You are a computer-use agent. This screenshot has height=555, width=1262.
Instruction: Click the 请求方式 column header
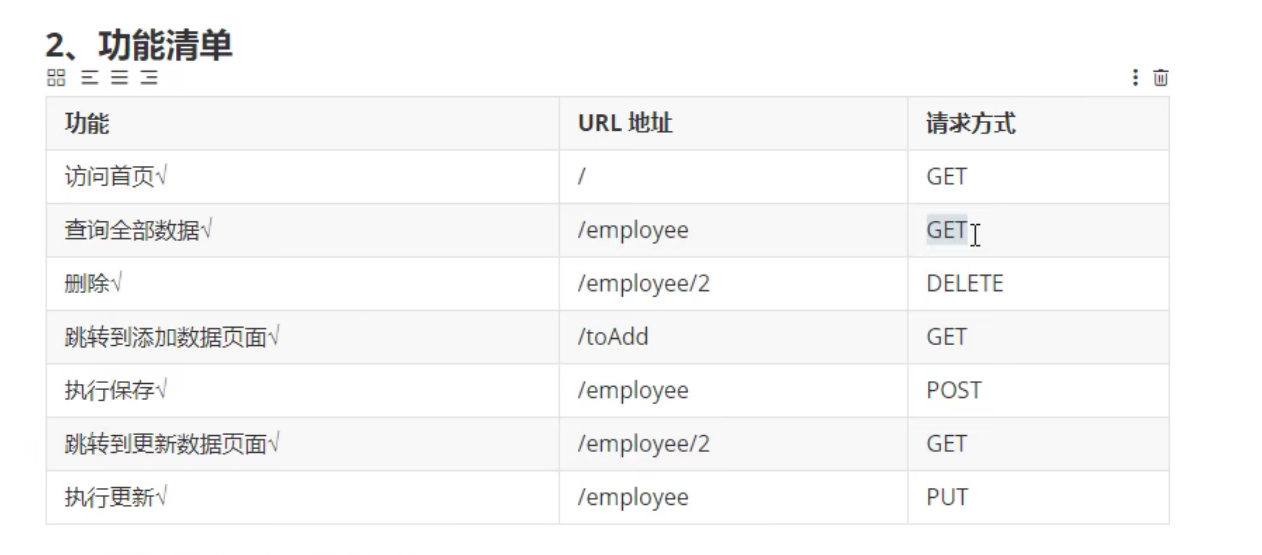pyautogui.click(x=1038, y=123)
